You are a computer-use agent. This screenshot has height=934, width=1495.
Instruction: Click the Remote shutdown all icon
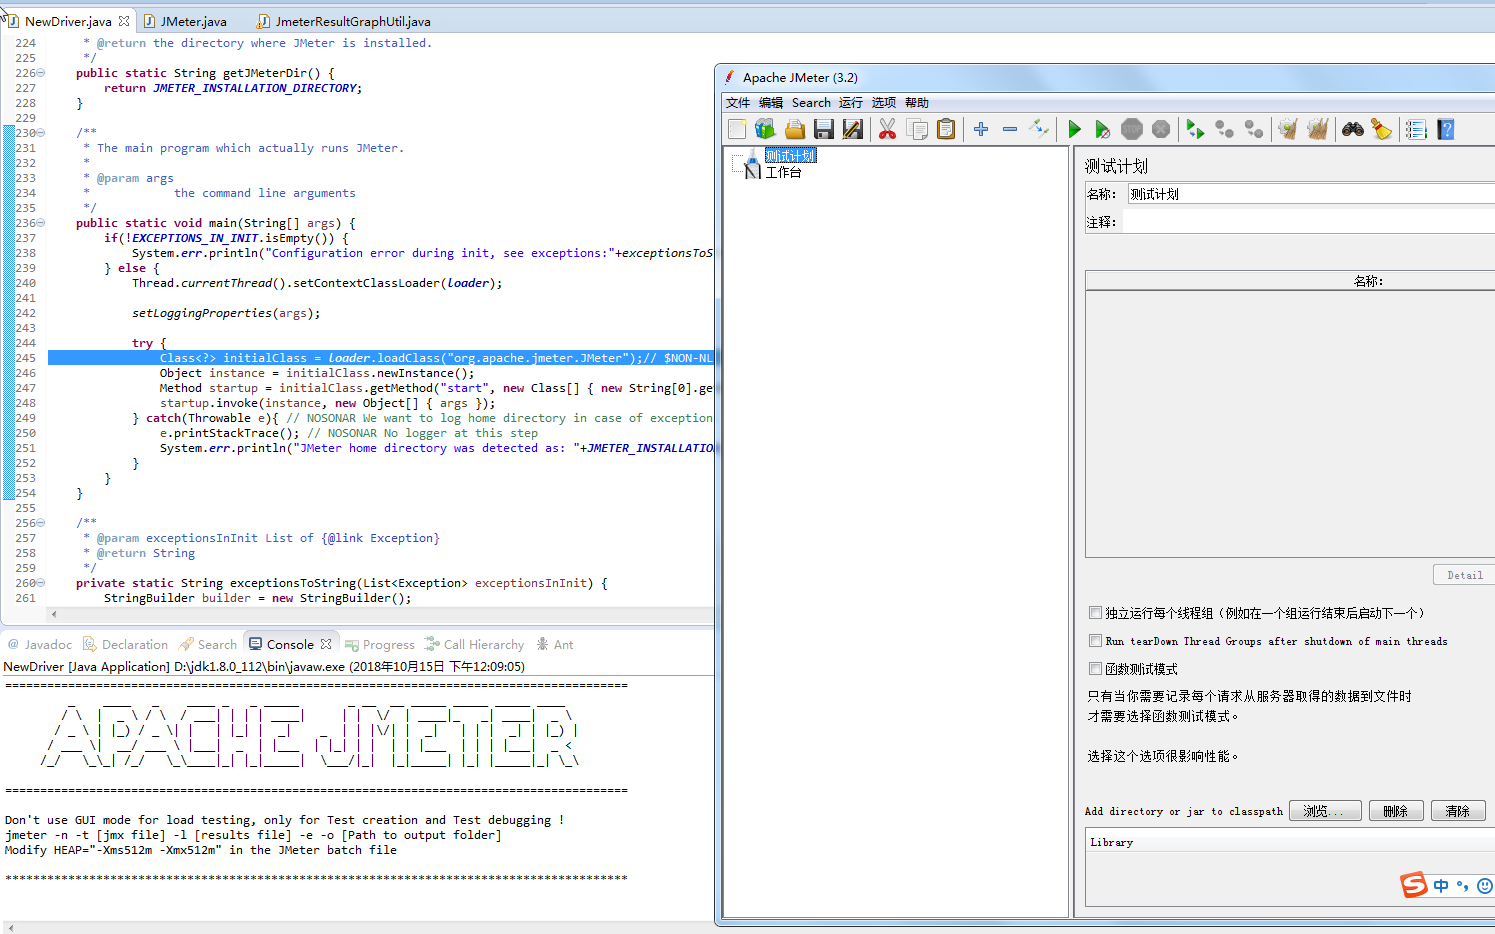(x=1253, y=129)
